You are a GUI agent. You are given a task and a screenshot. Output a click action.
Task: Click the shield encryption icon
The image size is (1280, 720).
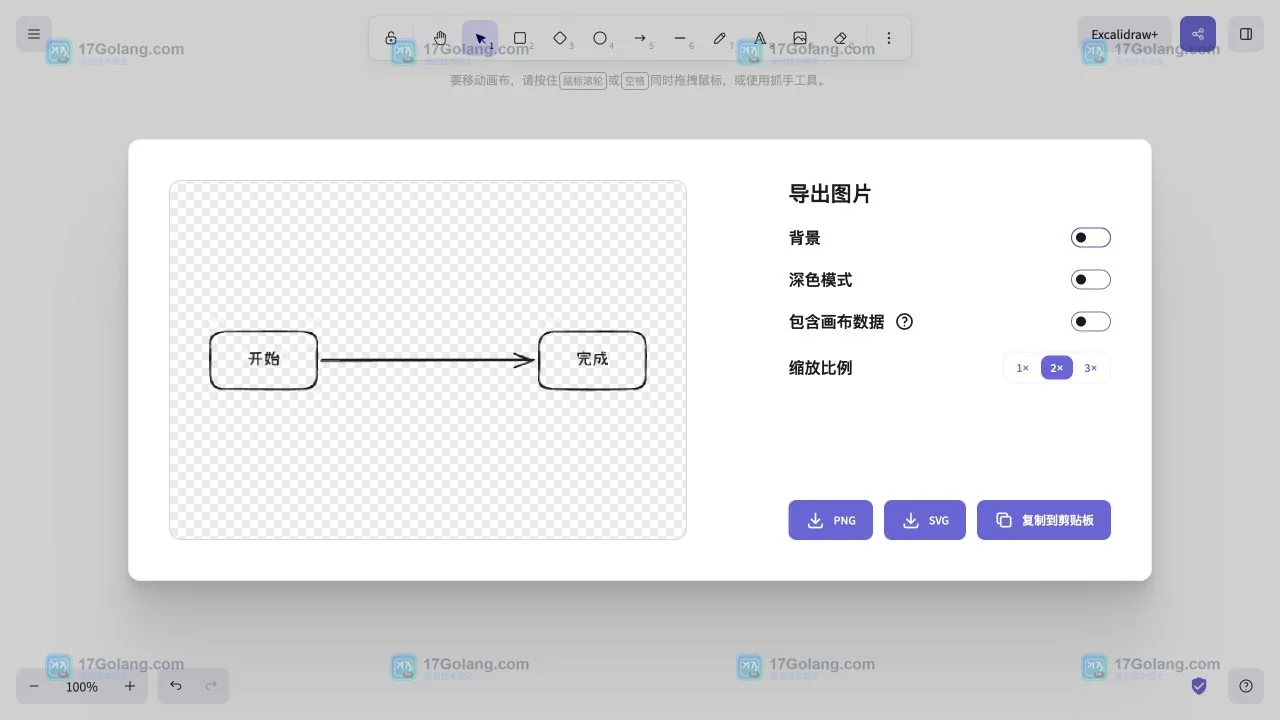tap(1199, 686)
